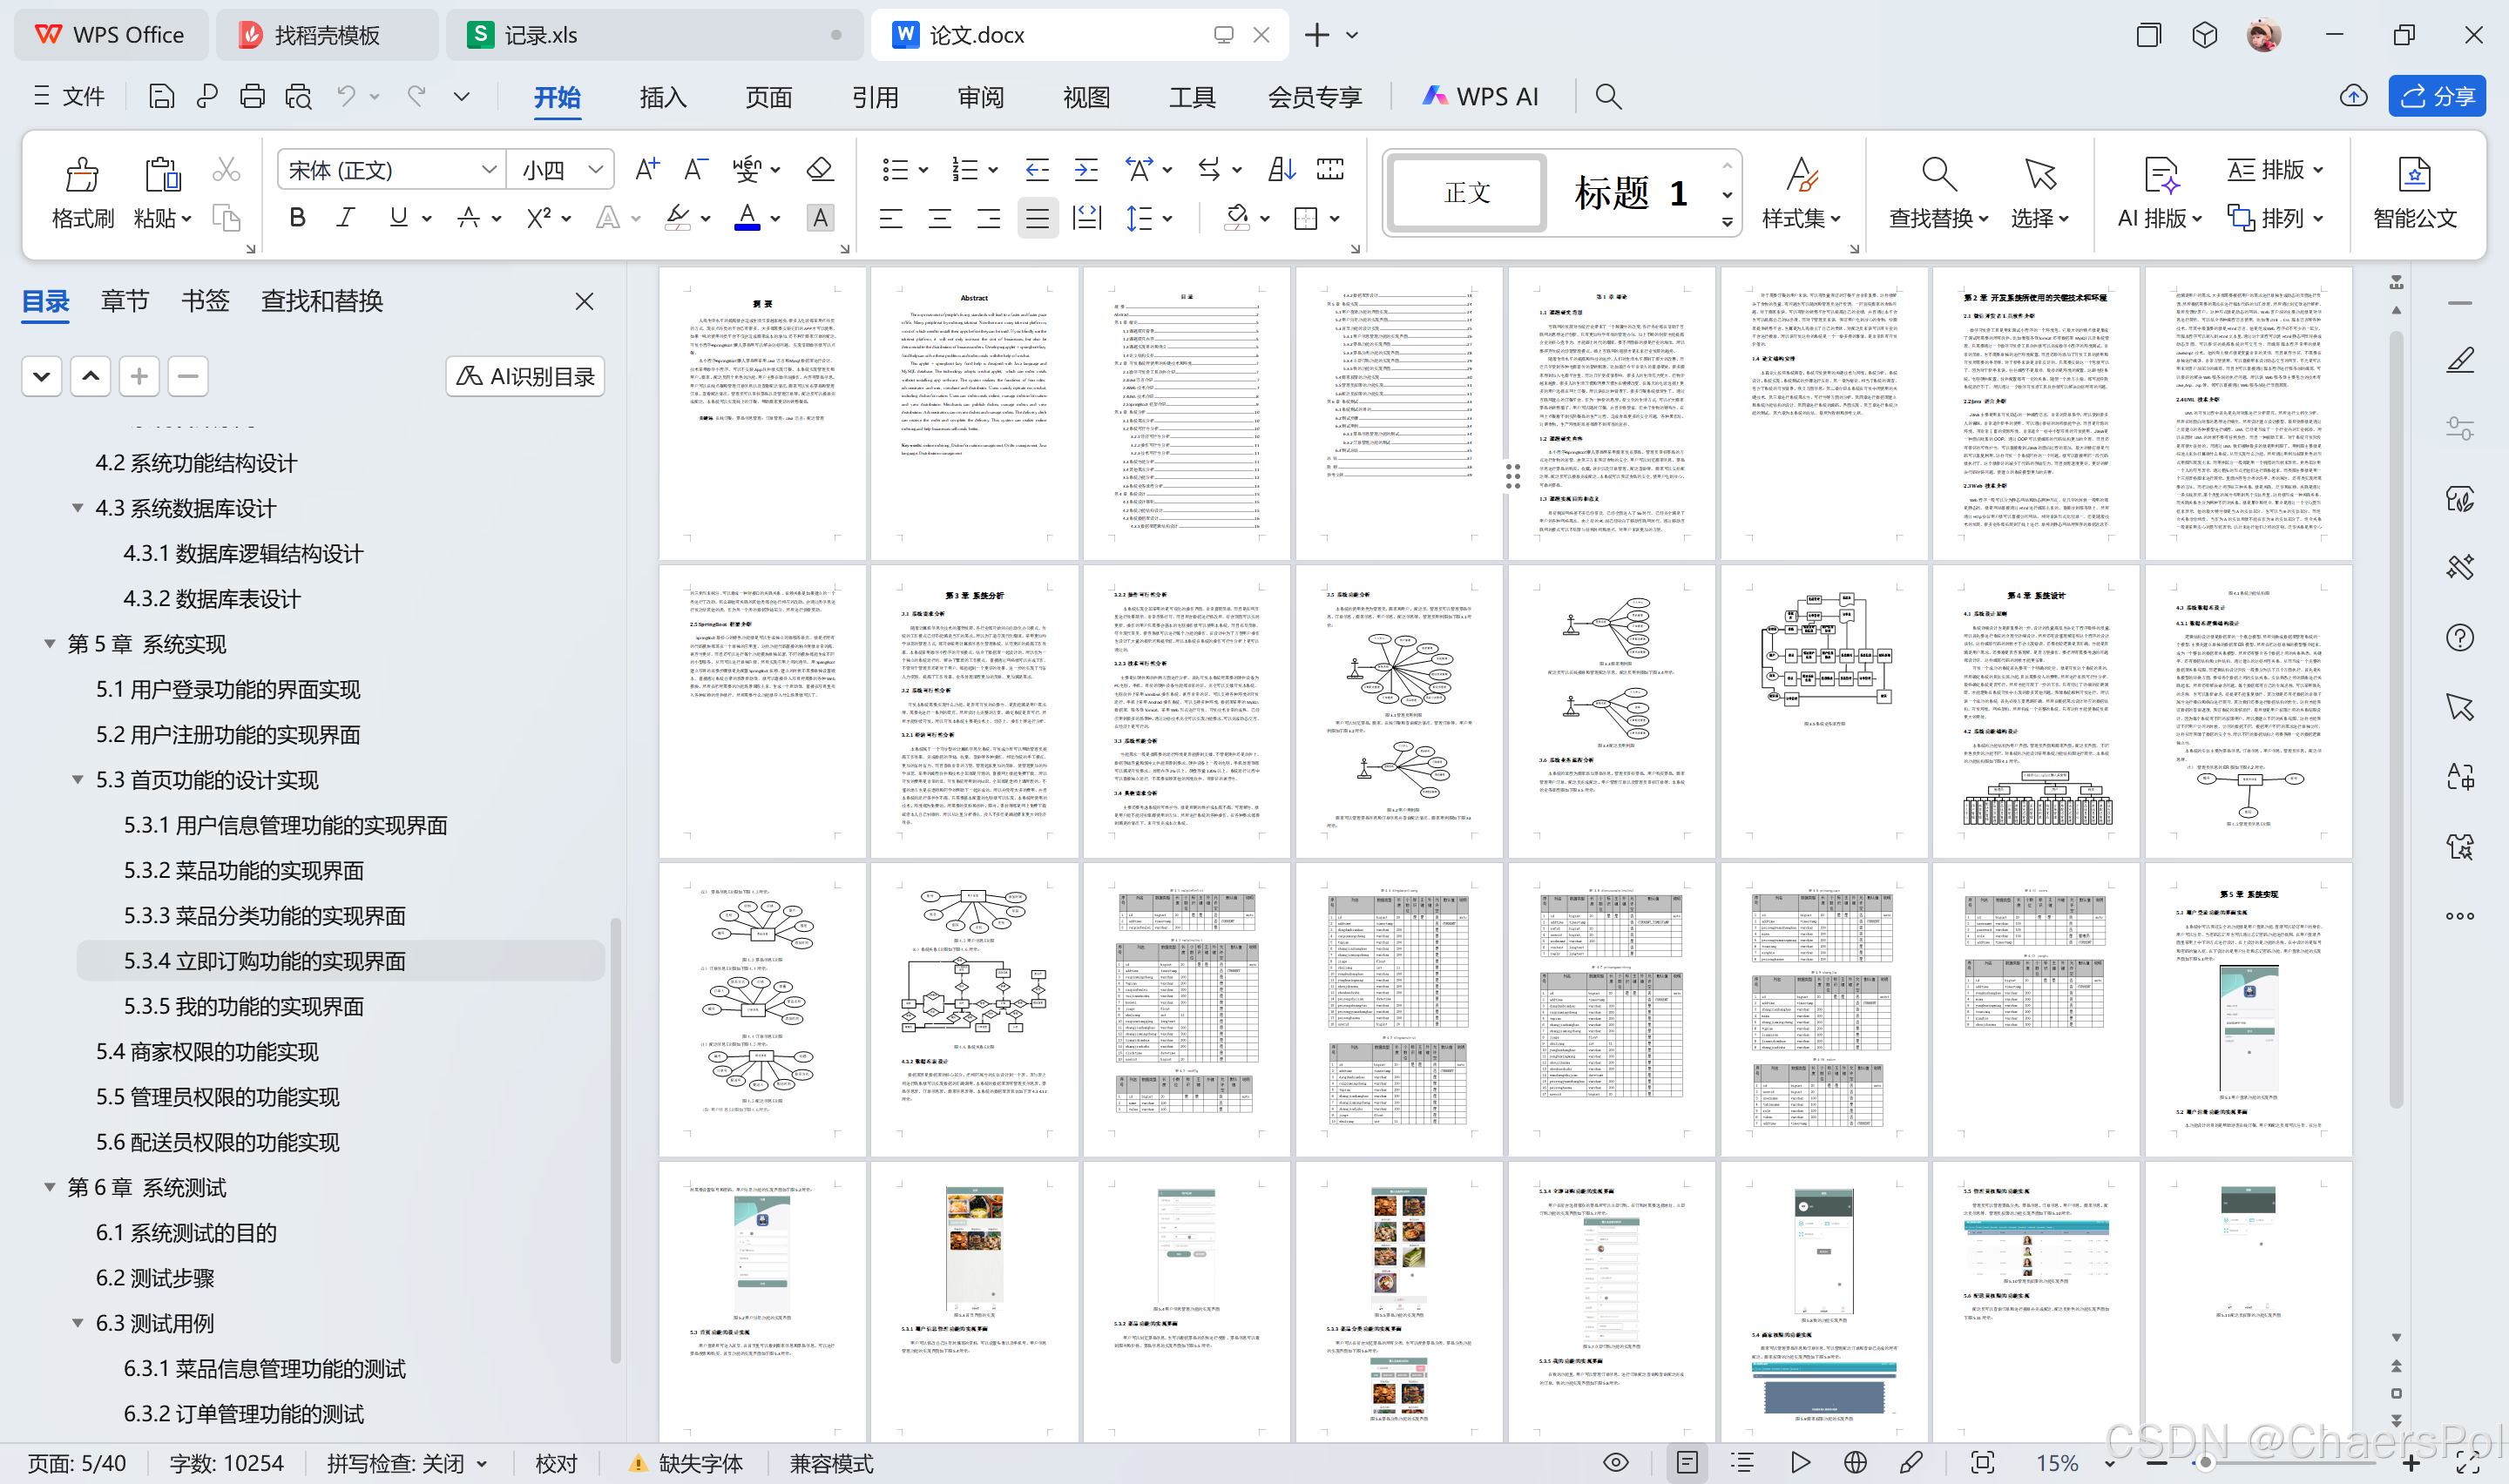Toggle Italic text style
Screen dimensions: 2509x1484
(x=346, y=218)
